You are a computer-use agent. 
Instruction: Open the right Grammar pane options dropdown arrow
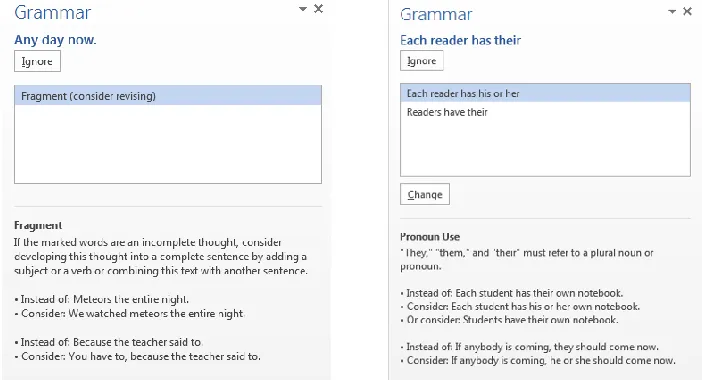pos(672,12)
